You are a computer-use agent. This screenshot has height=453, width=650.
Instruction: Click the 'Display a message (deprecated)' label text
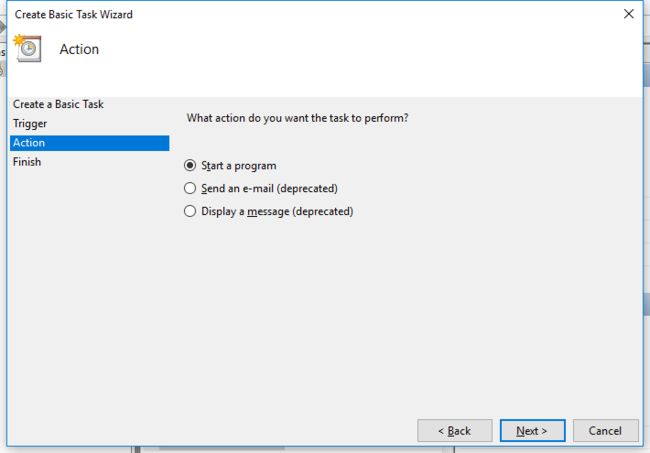coord(277,211)
